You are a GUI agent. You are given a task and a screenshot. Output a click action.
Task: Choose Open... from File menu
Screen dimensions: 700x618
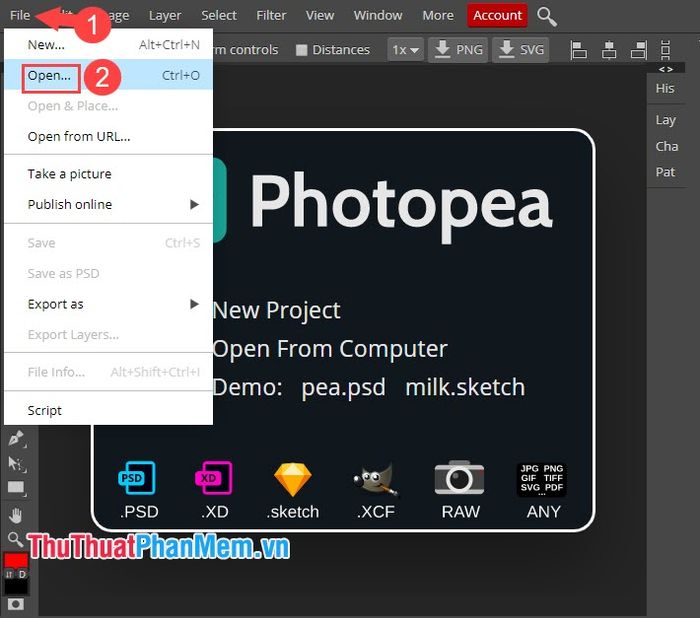coord(108,75)
